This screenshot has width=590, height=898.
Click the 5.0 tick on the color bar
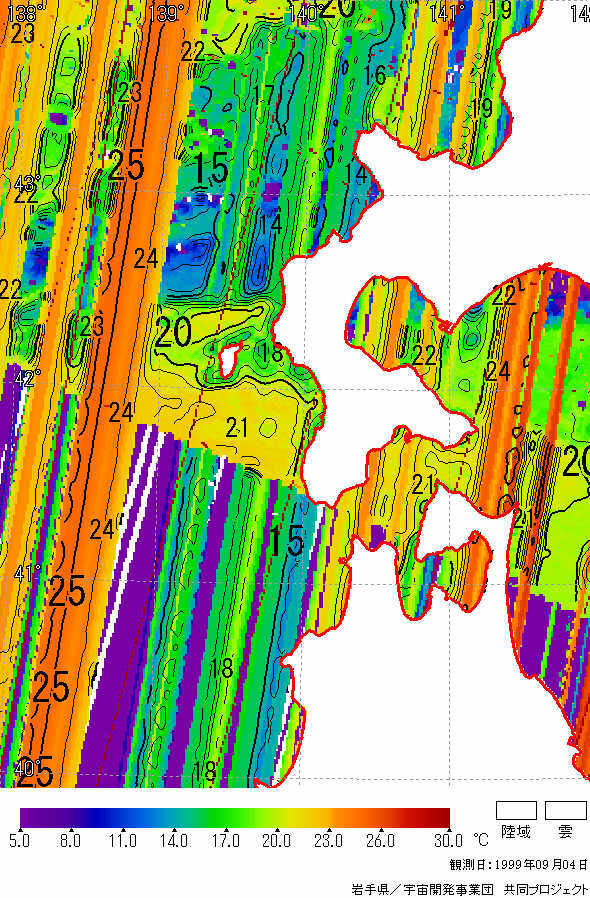click(19, 841)
